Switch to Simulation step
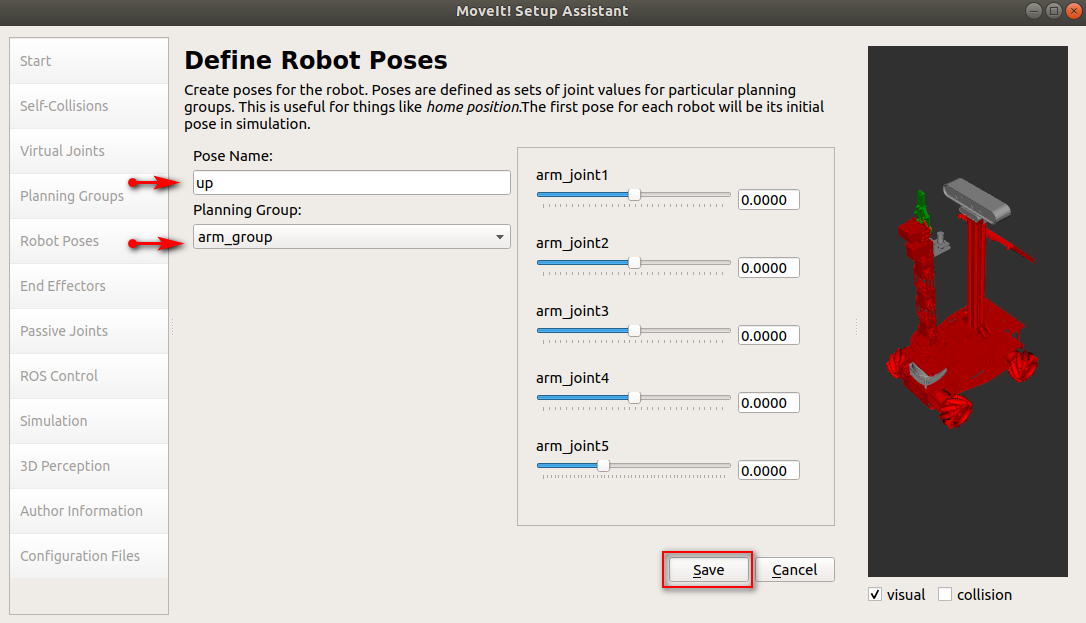This screenshot has width=1086, height=623. [x=89, y=421]
